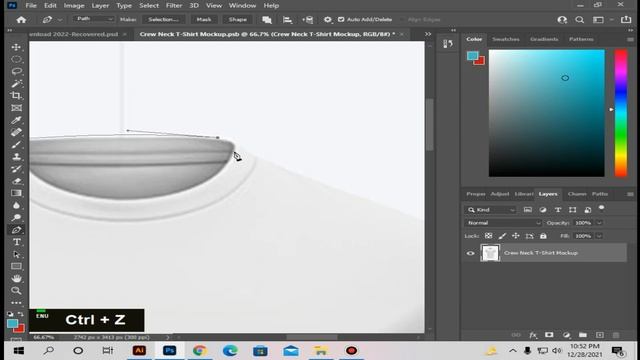
Task: Lock transparent pixels of layer
Action: pyautogui.click(x=489, y=236)
